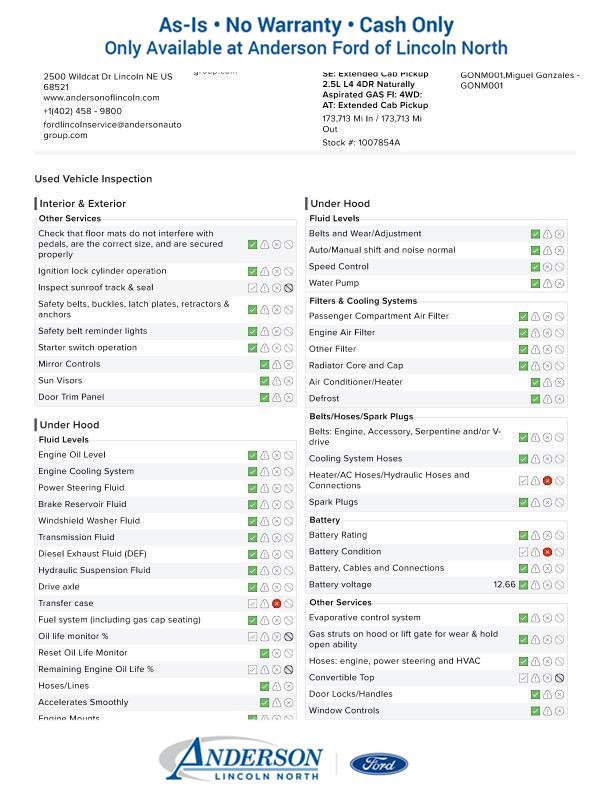The width and height of the screenshot is (612, 792).
Task: Toggle green checkbox for Battery Rating
Action: 524,536
